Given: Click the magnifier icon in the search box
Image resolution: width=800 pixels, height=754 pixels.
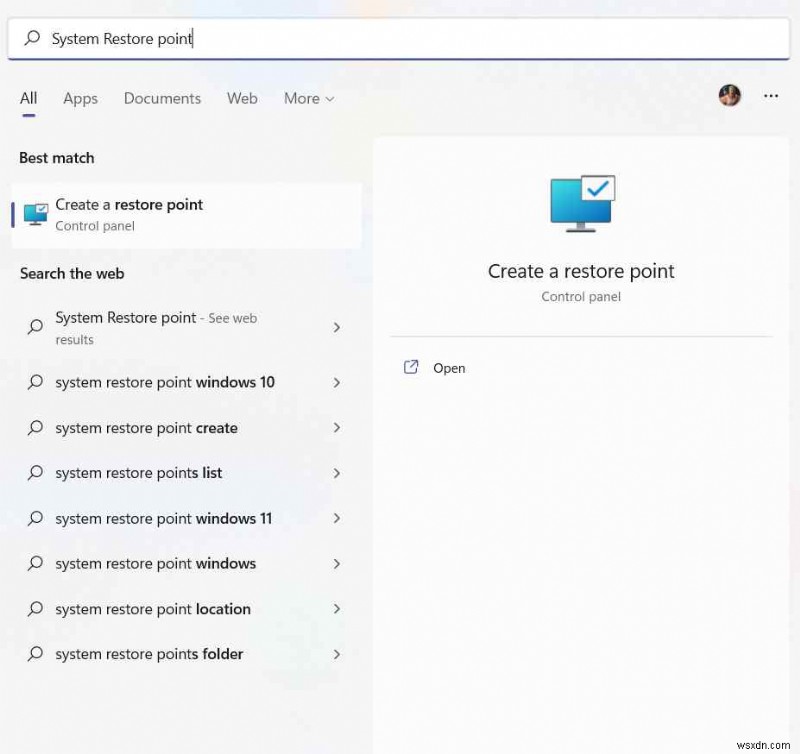Looking at the screenshot, I should 33,38.
